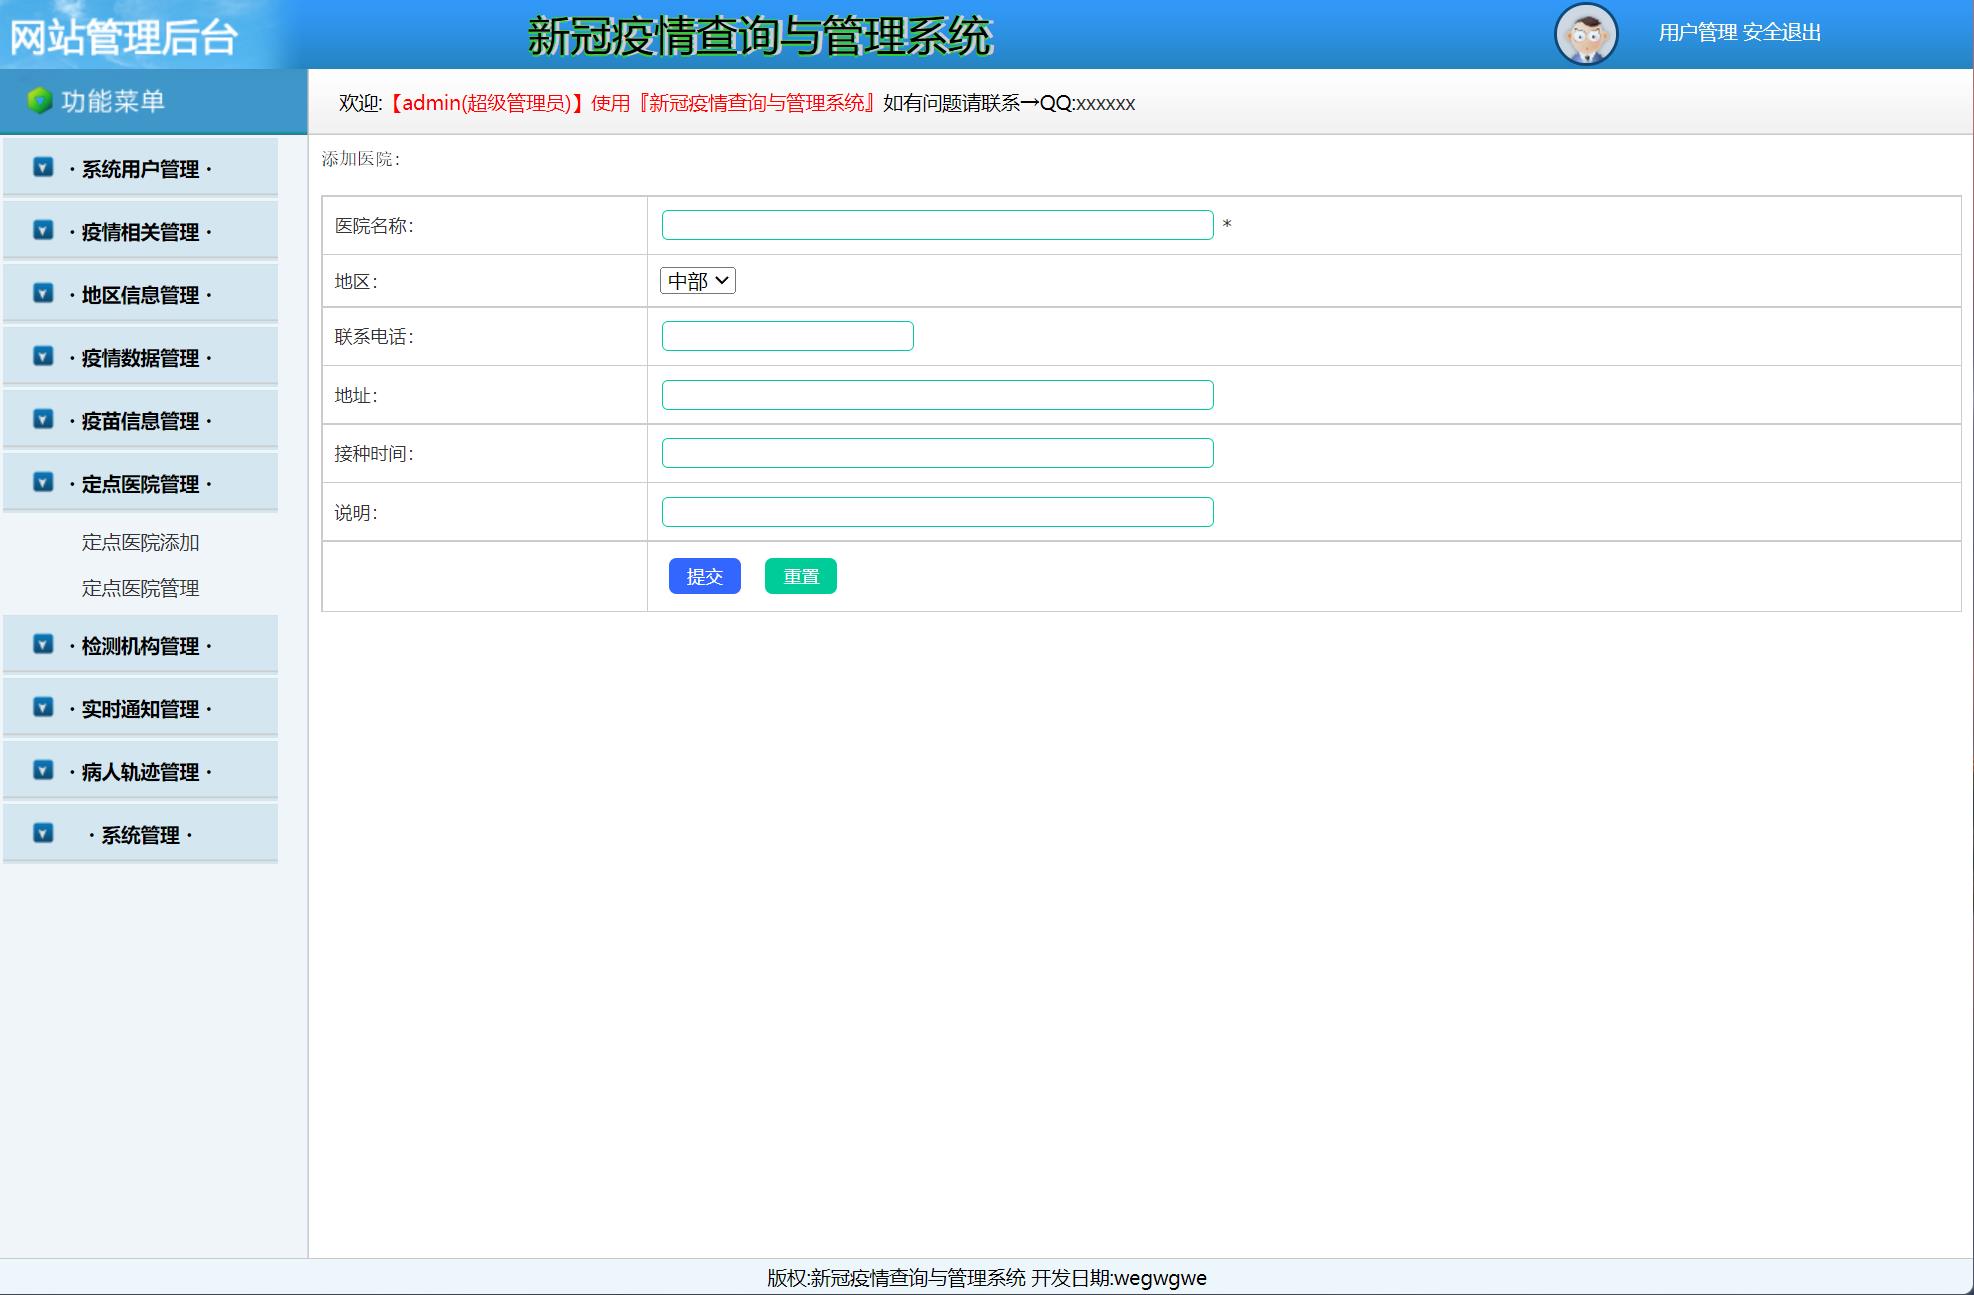Expand the 系统管理 menu section
This screenshot has height=1295, width=1974.
[140, 835]
